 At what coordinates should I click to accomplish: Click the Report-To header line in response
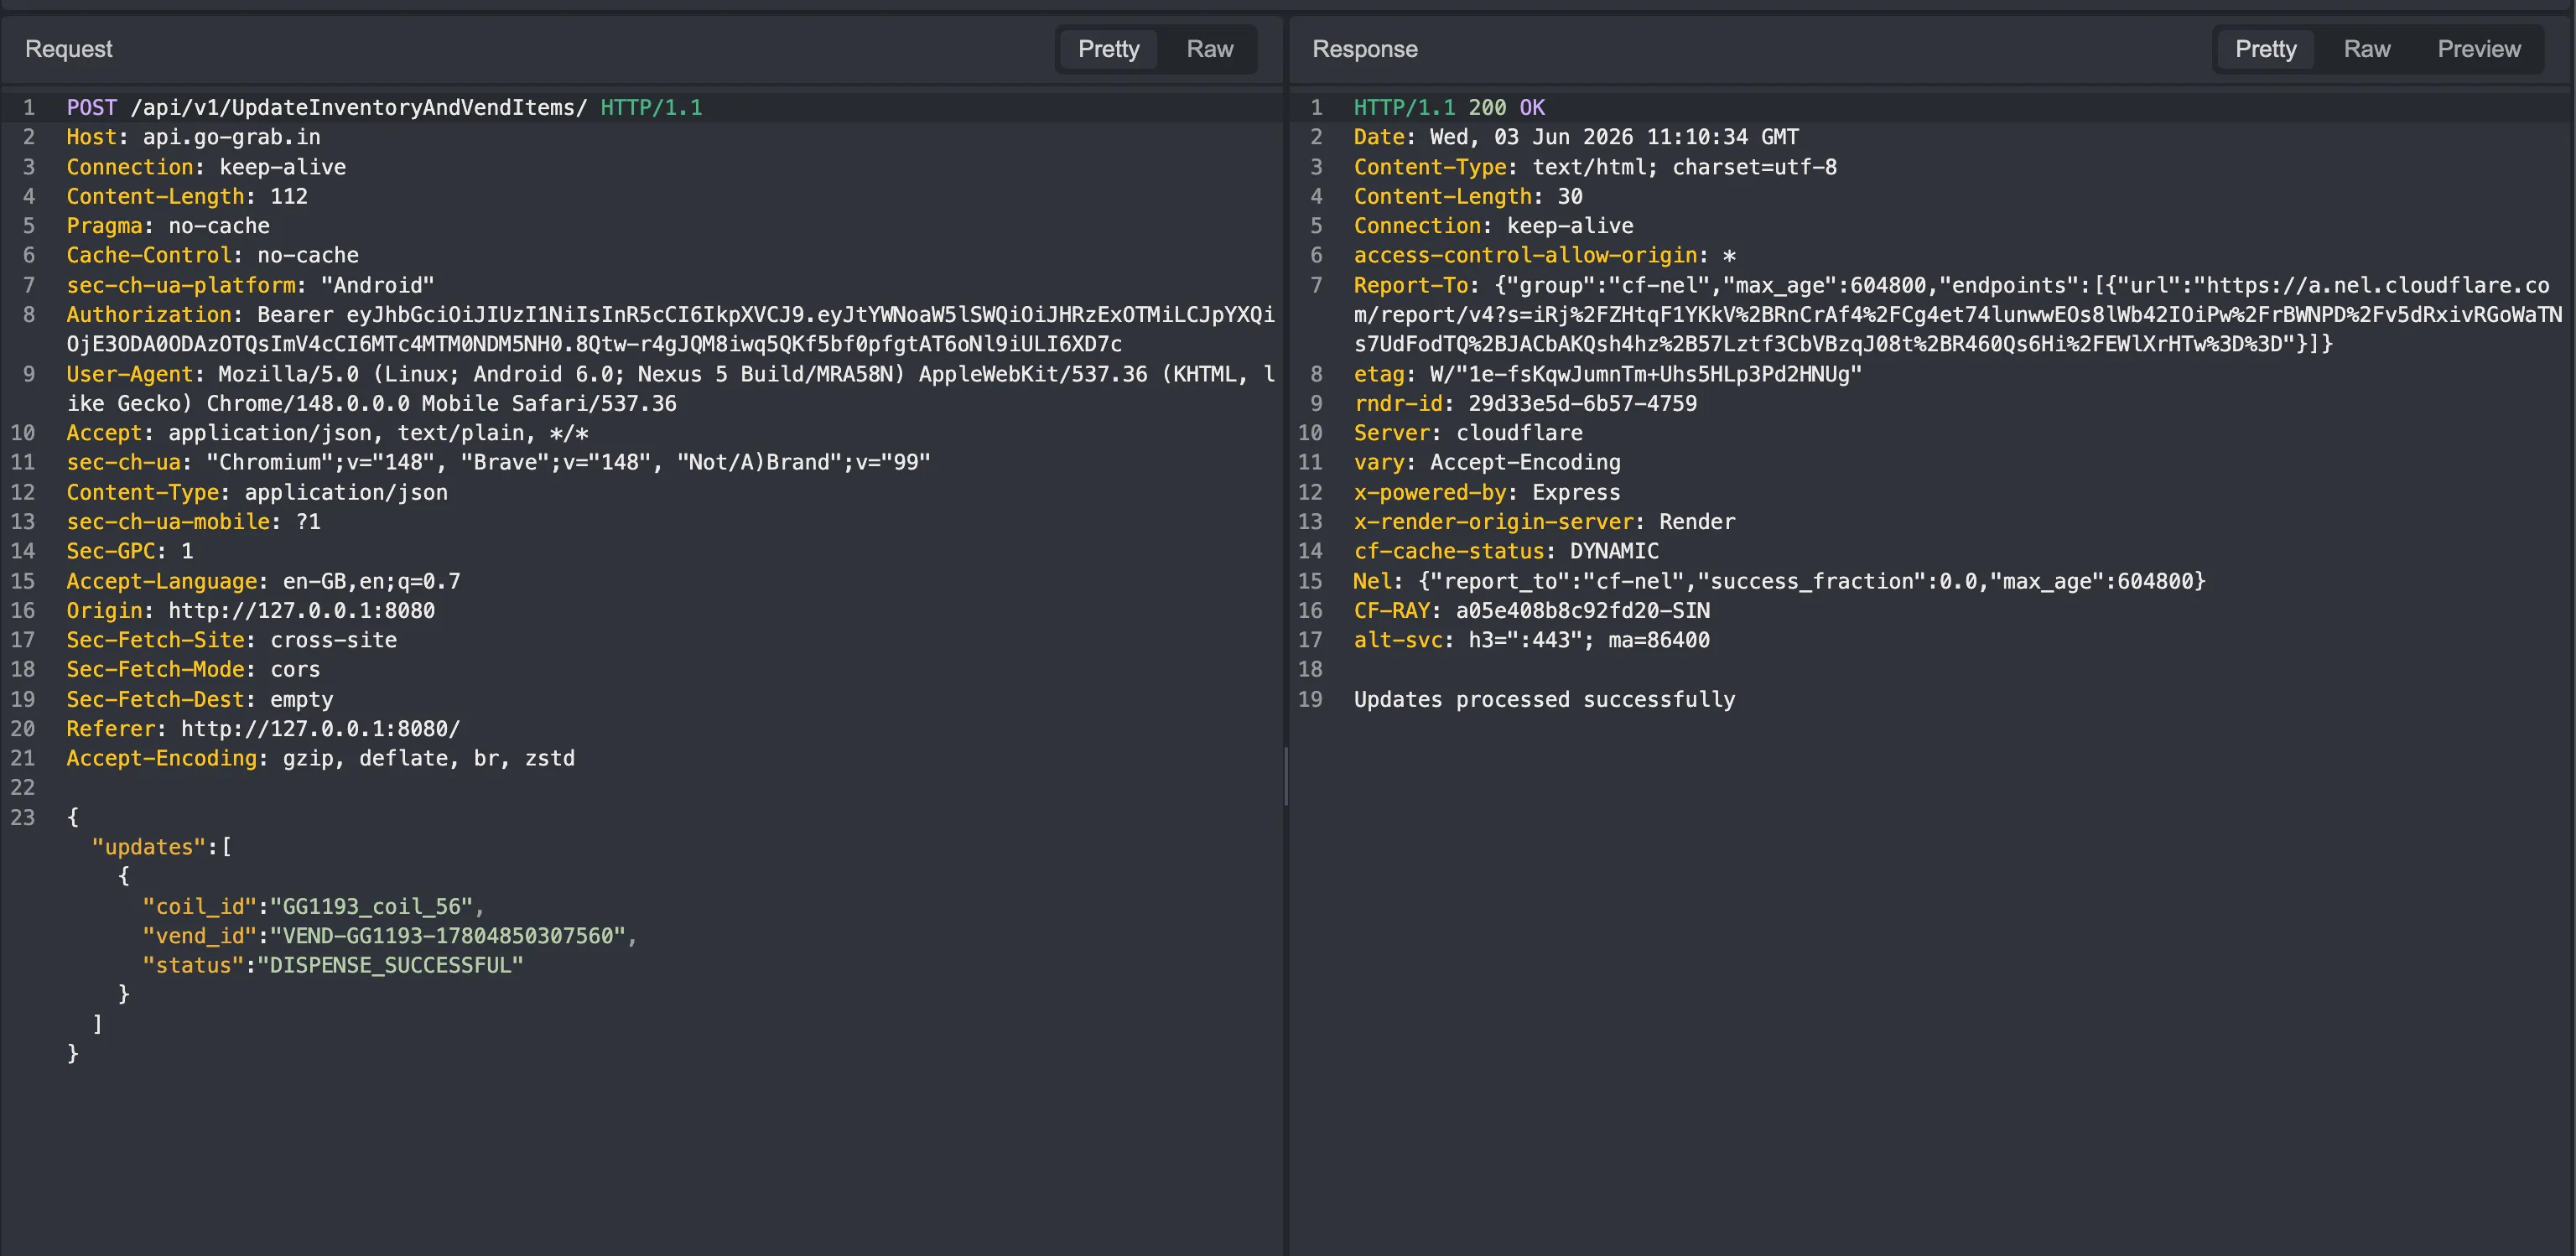(1957, 314)
